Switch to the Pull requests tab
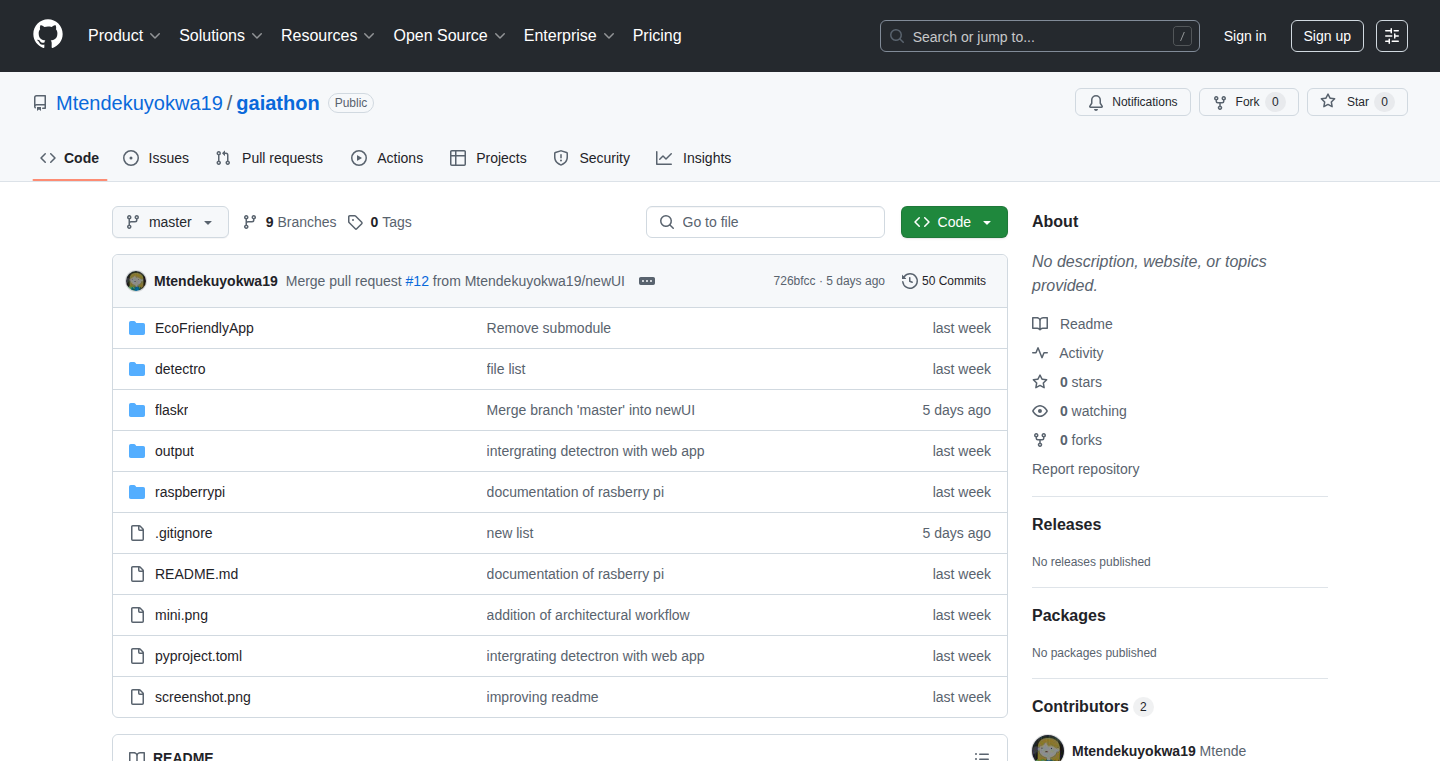 click(269, 158)
